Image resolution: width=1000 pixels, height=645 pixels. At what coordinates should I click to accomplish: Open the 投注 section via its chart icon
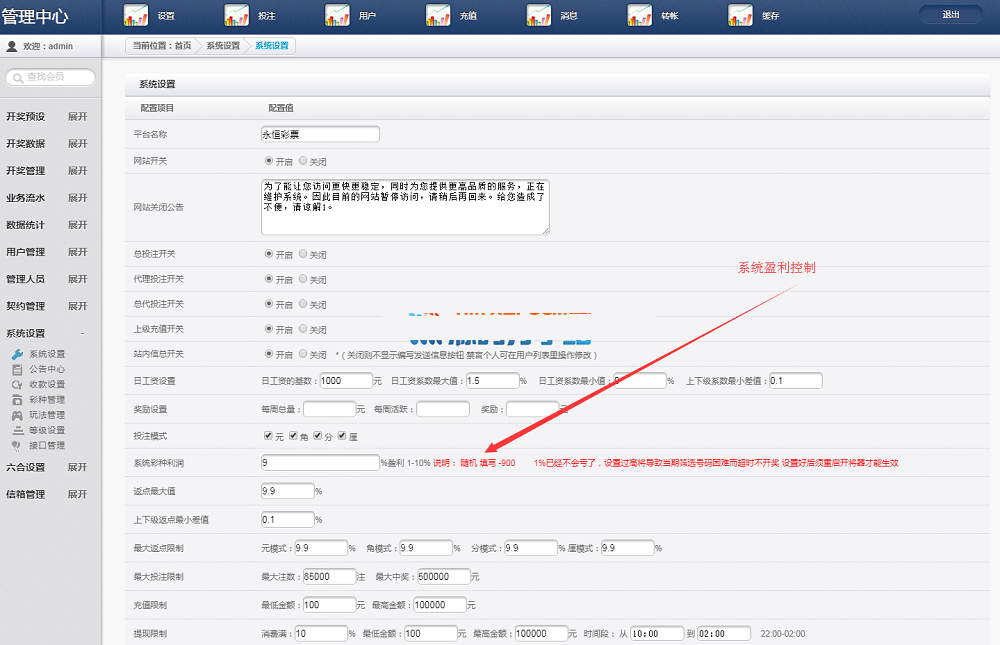coord(237,15)
